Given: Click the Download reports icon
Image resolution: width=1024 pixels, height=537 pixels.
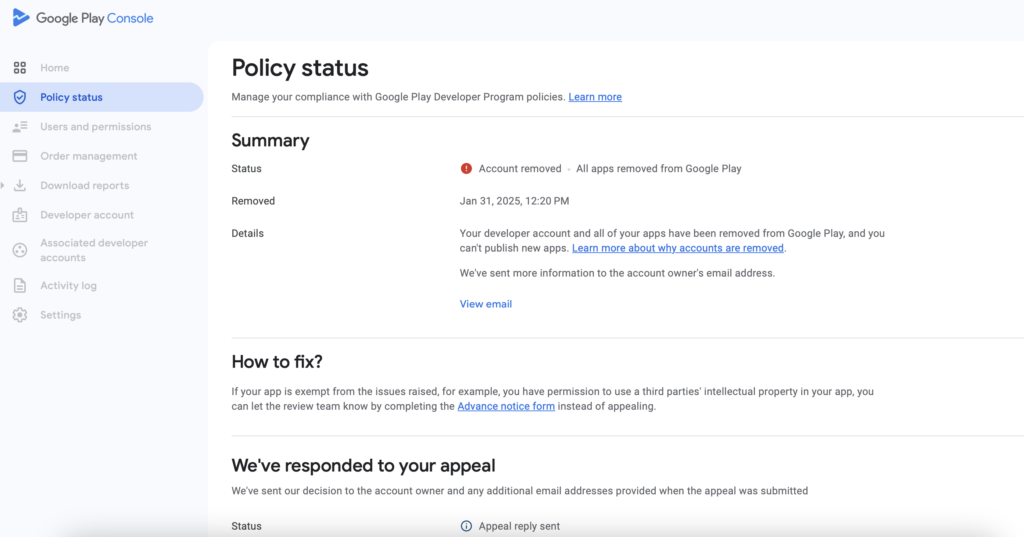Looking at the screenshot, I should coord(20,186).
